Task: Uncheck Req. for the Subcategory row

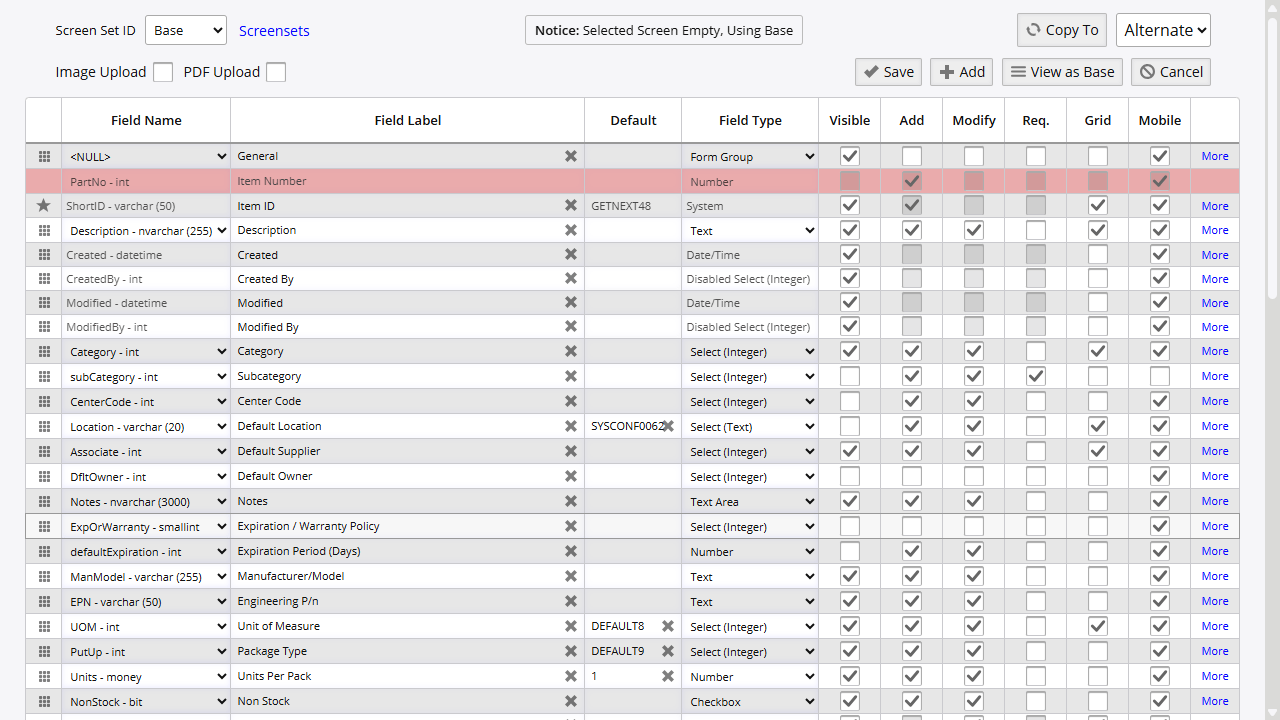Action: 1036,377
